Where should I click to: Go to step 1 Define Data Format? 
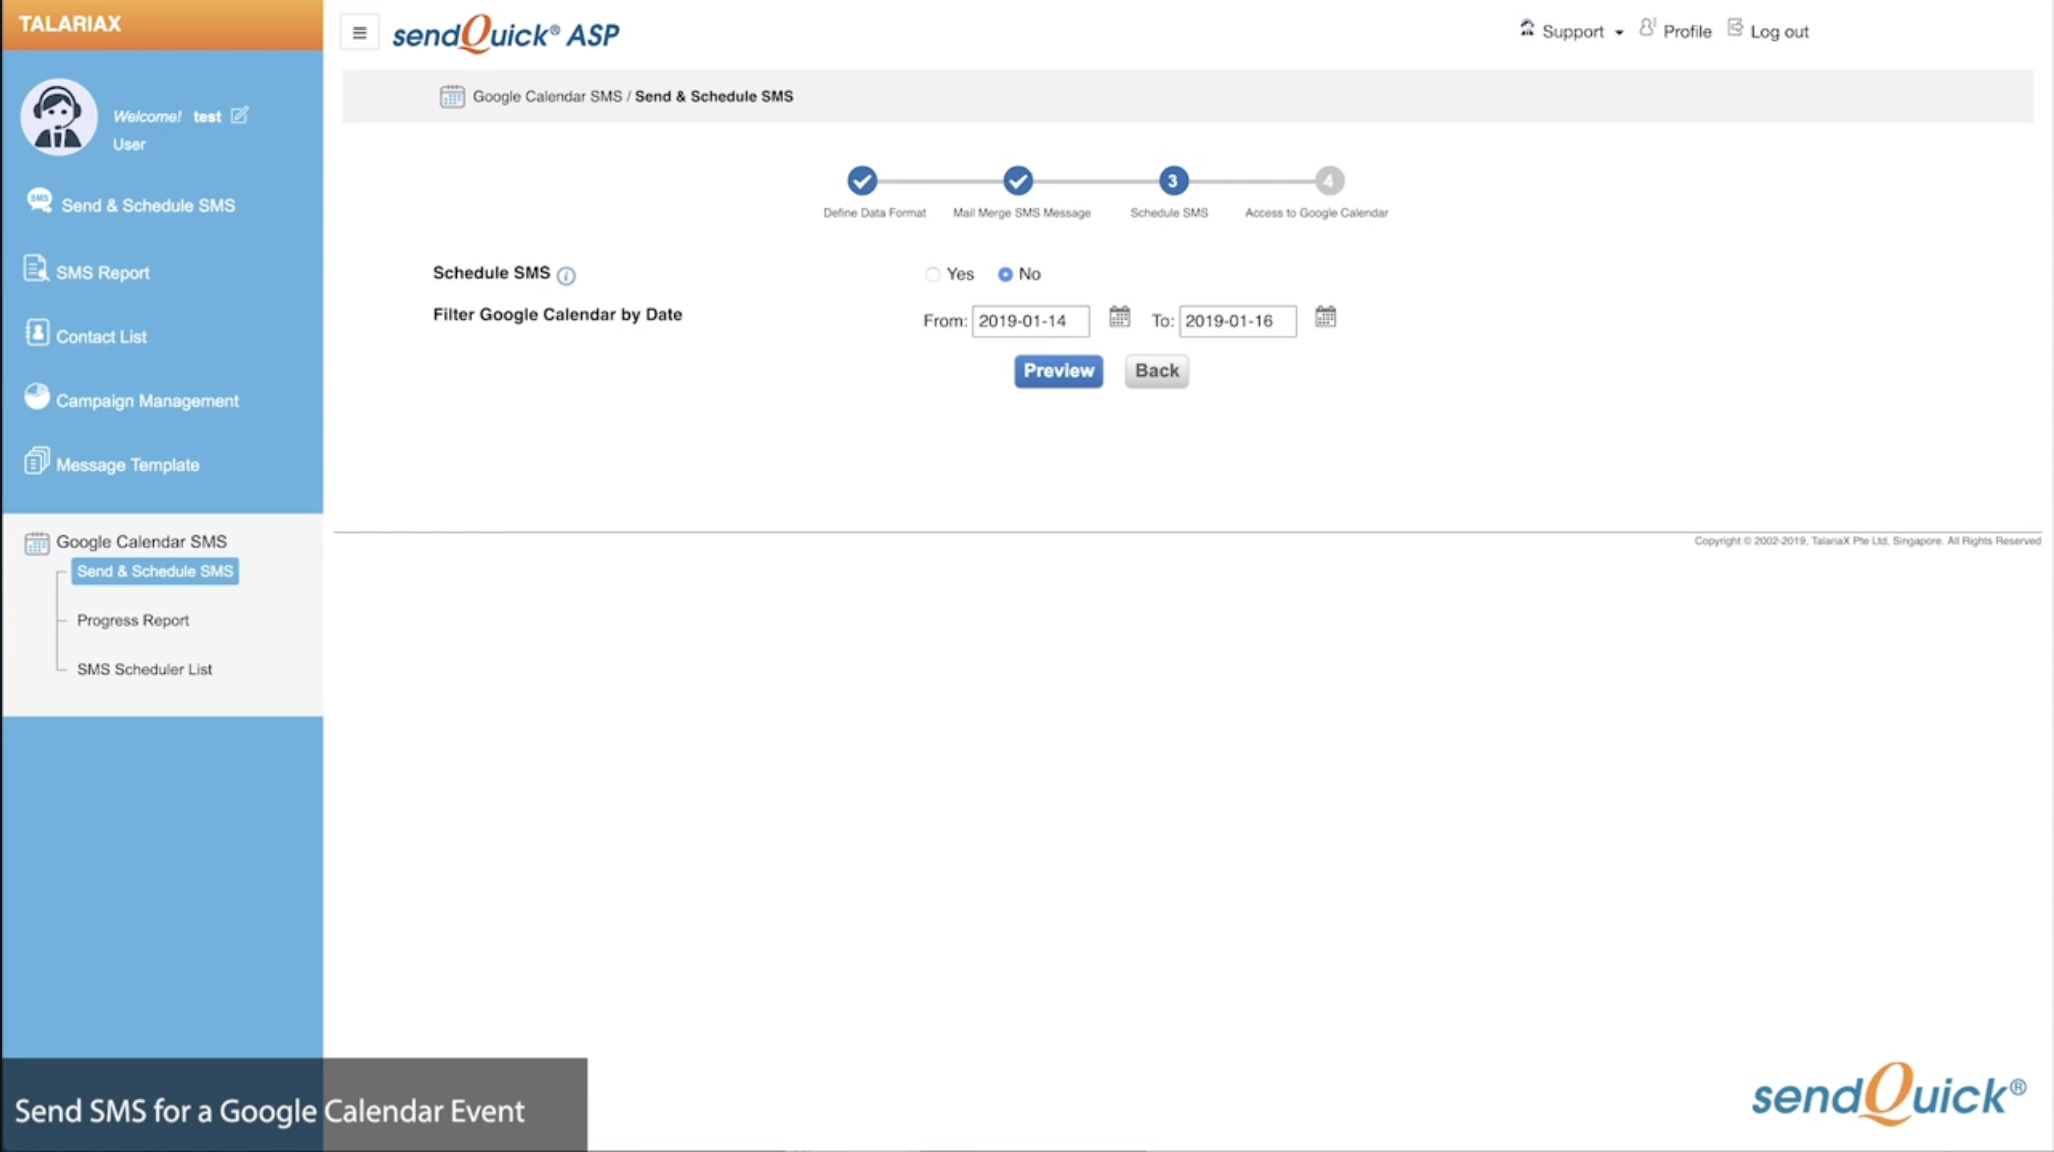(862, 181)
